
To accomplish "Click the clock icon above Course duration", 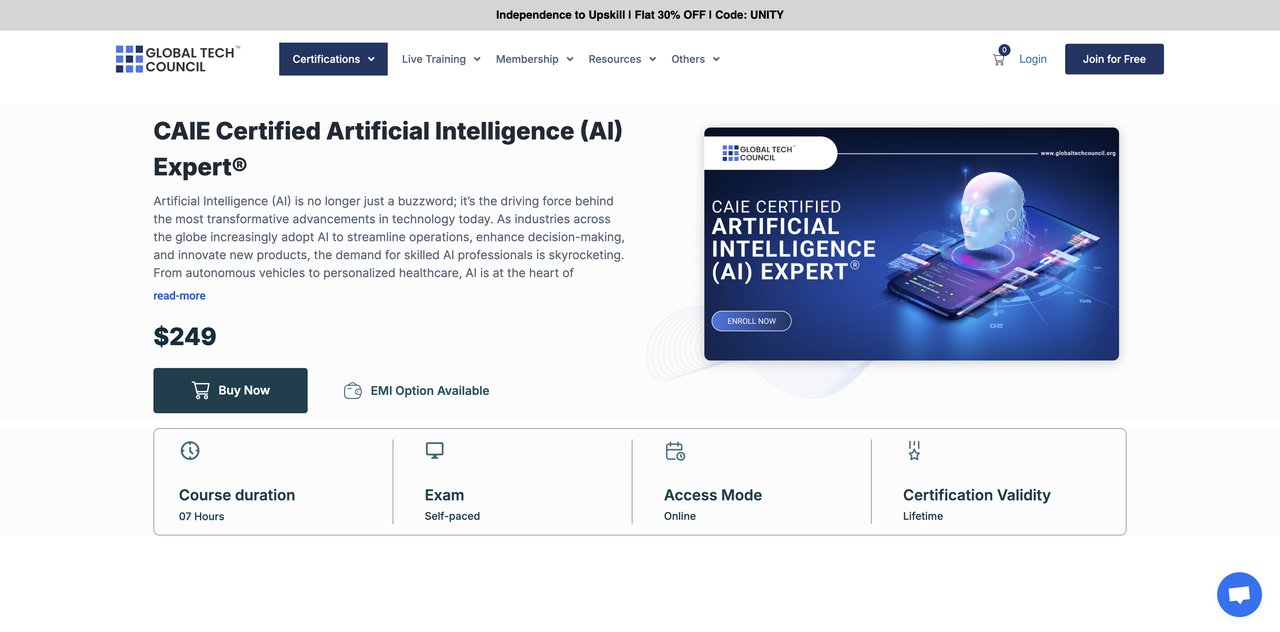I will [x=190, y=451].
